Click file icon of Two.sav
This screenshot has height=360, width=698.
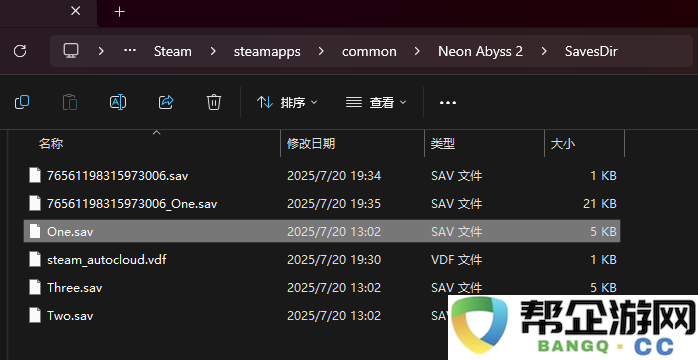coord(35,315)
